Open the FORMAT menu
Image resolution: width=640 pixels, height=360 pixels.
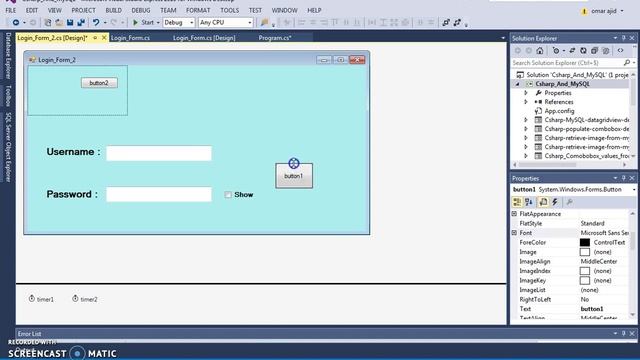[198, 10]
